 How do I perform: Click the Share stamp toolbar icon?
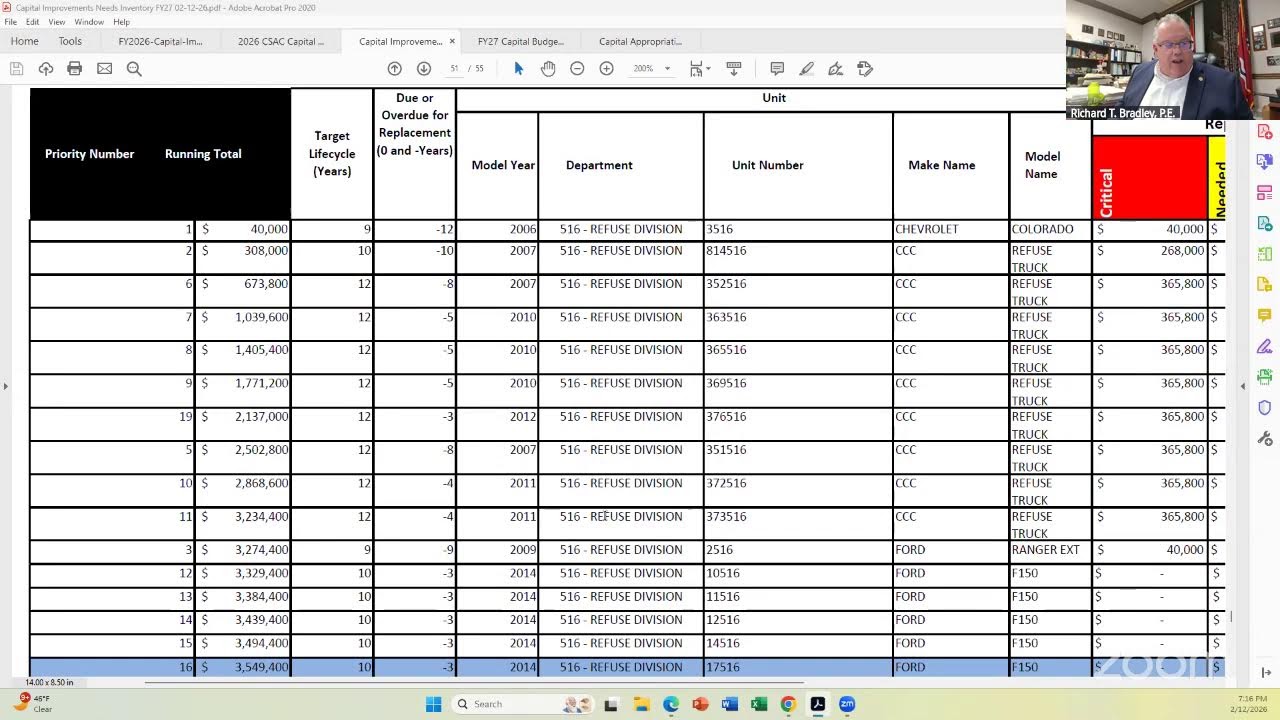tap(865, 69)
